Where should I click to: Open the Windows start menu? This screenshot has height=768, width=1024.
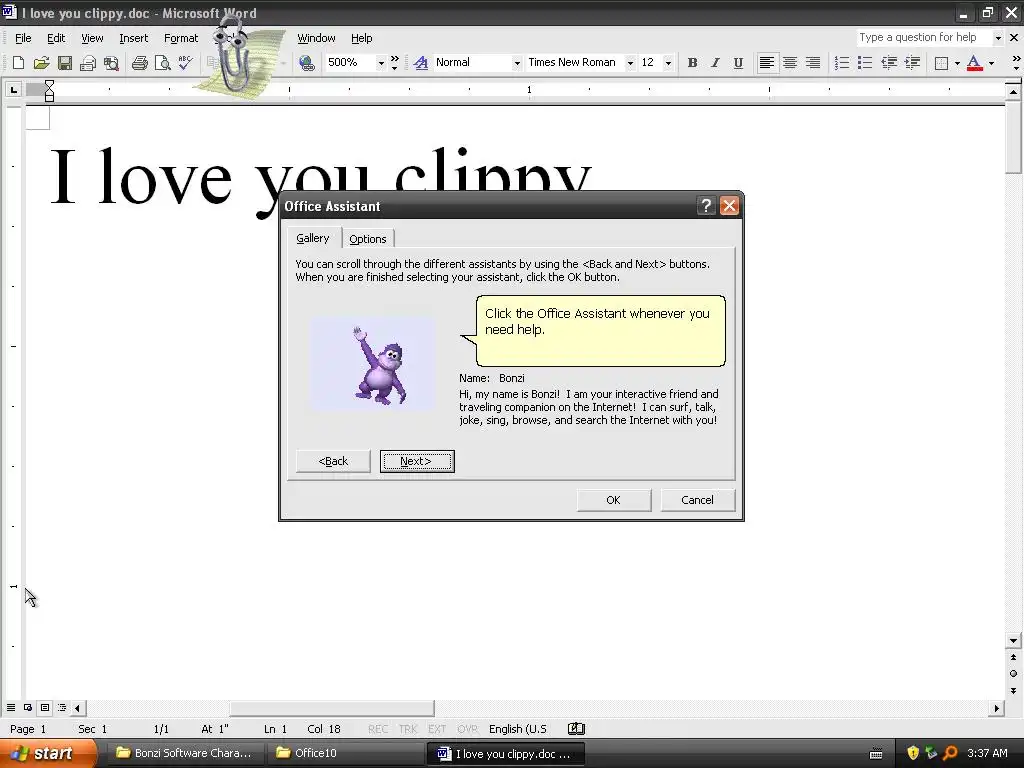[x=48, y=753]
